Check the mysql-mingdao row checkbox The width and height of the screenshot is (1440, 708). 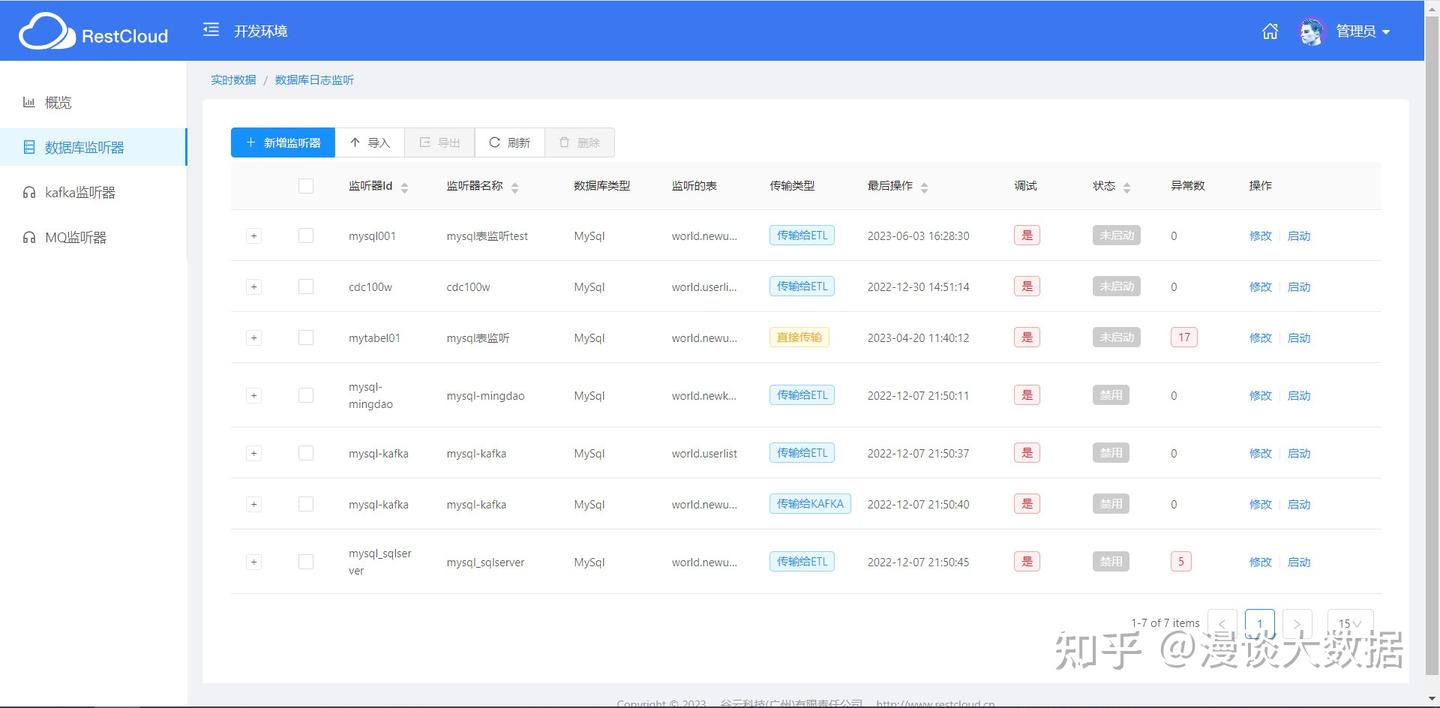tap(306, 395)
